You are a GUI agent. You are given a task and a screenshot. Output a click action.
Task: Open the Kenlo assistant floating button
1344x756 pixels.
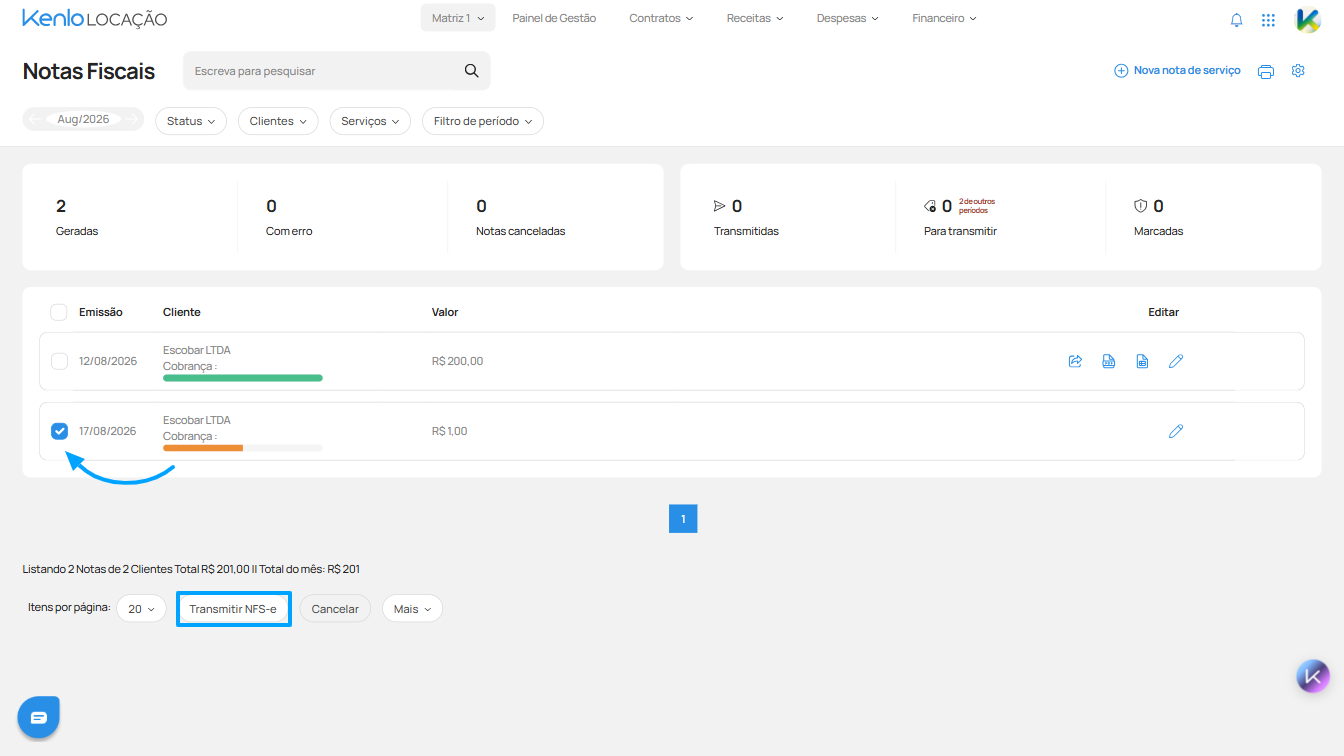(1313, 676)
